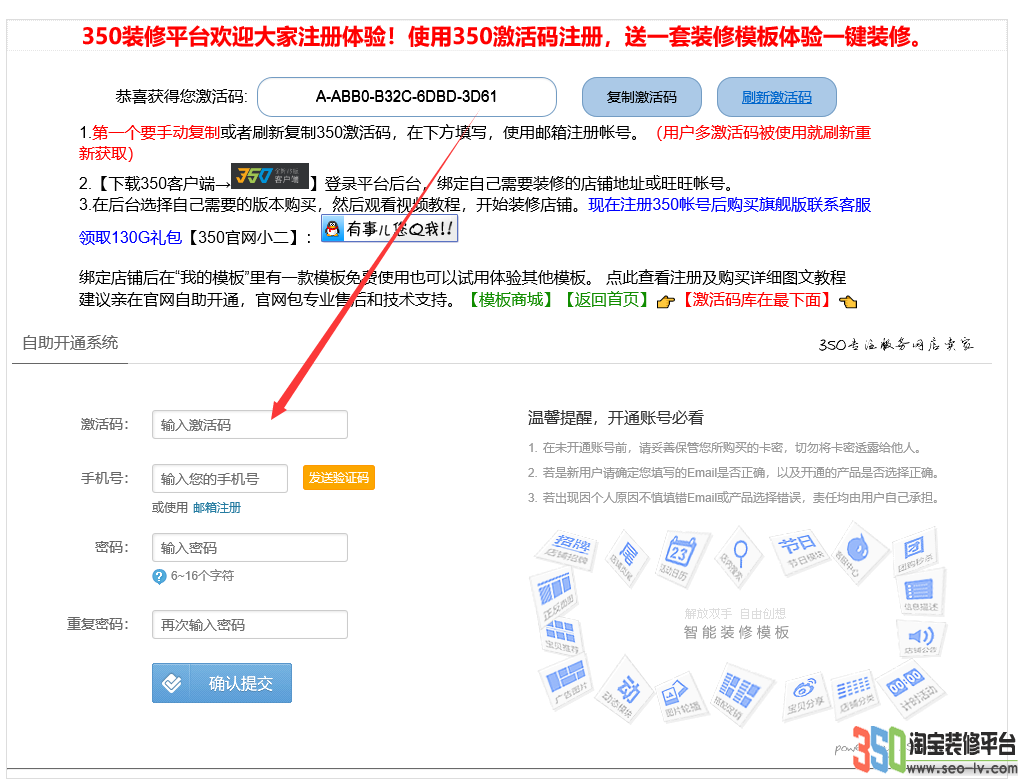The image size is (1023, 781).
Task: Click the heading 温馨提醒，开通账号必看
Action: 616,418
